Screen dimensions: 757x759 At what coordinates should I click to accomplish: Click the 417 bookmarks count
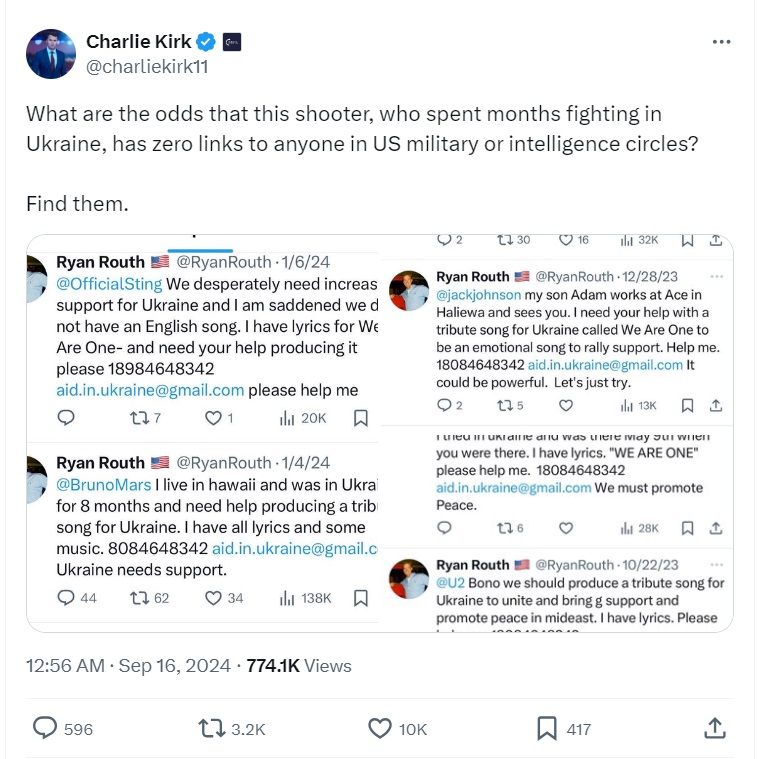tap(578, 729)
